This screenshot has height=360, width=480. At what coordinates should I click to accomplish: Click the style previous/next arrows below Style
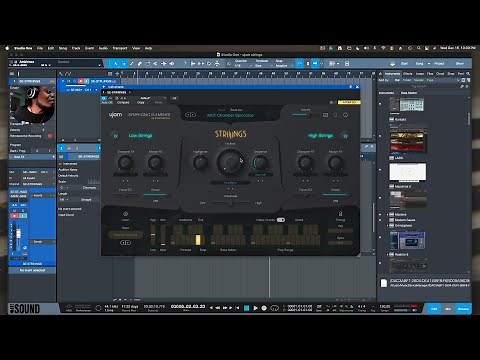point(125,243)
